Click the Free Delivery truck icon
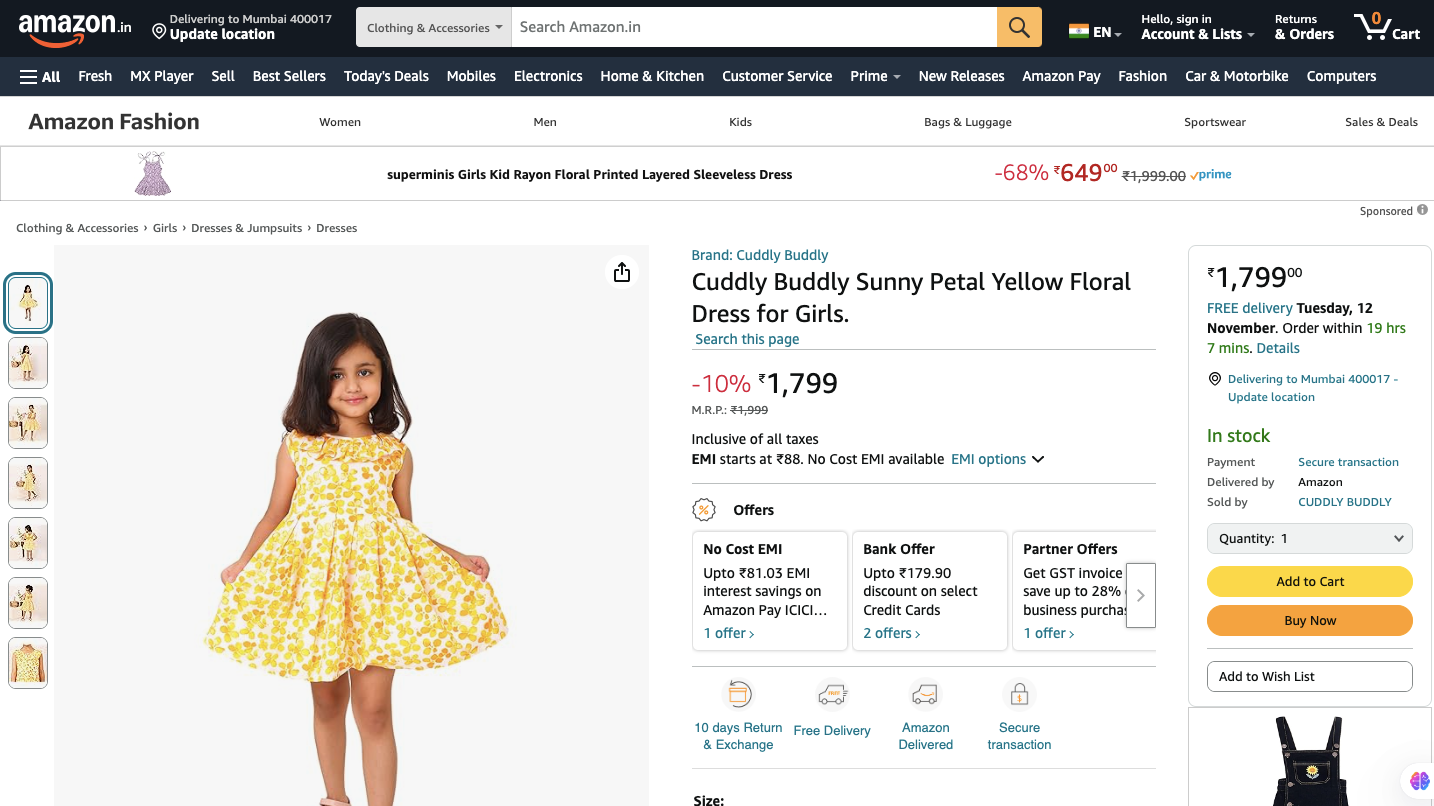The image size is (1434, 806). point(832,694)
